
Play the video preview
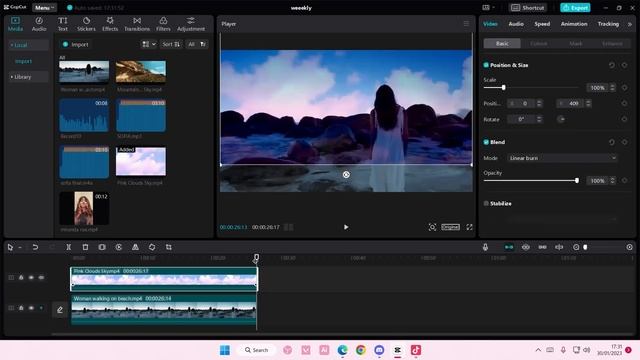346,227
